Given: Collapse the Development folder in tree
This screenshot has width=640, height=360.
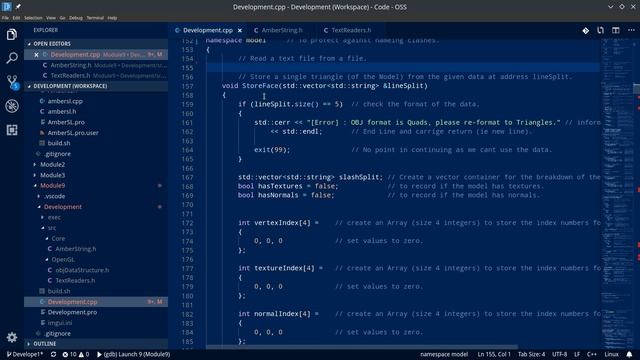Looking at the screenshot, I should pyautogui.click(x=96, y=207).
